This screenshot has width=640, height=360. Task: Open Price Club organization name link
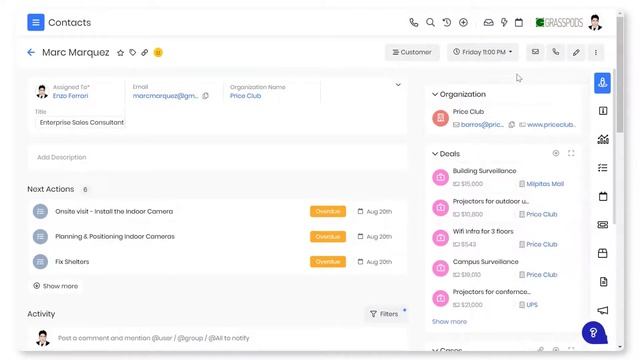click(245, 96)
